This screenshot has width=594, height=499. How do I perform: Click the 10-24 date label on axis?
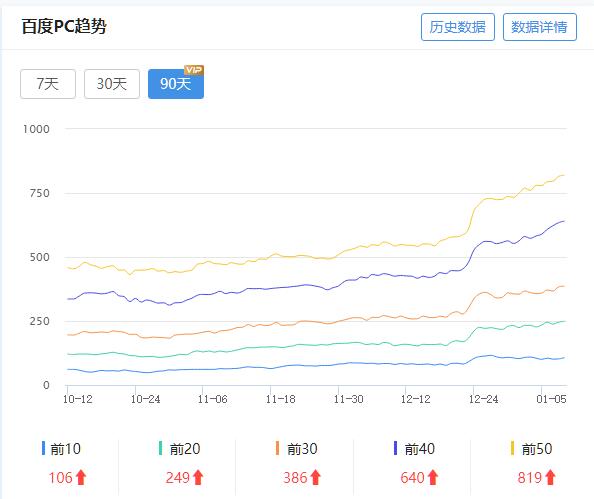point(145,399)
